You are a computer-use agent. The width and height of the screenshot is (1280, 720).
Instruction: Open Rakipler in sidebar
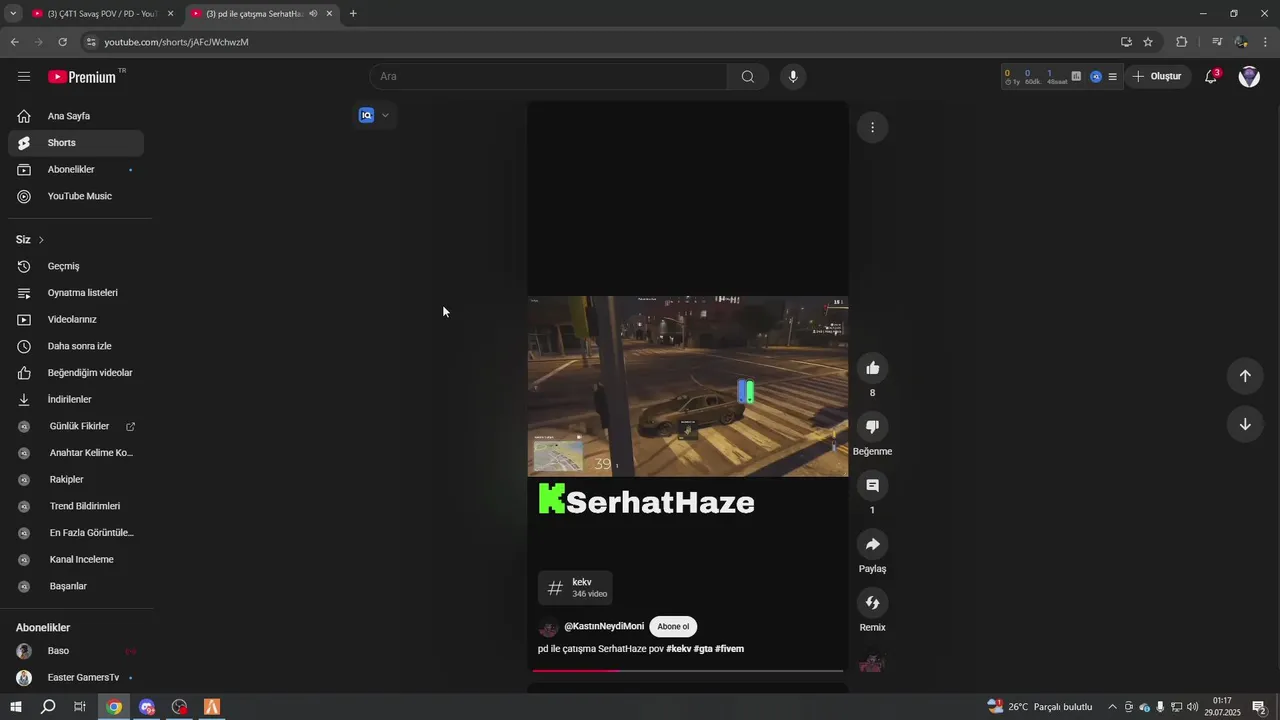coord(76,480)
